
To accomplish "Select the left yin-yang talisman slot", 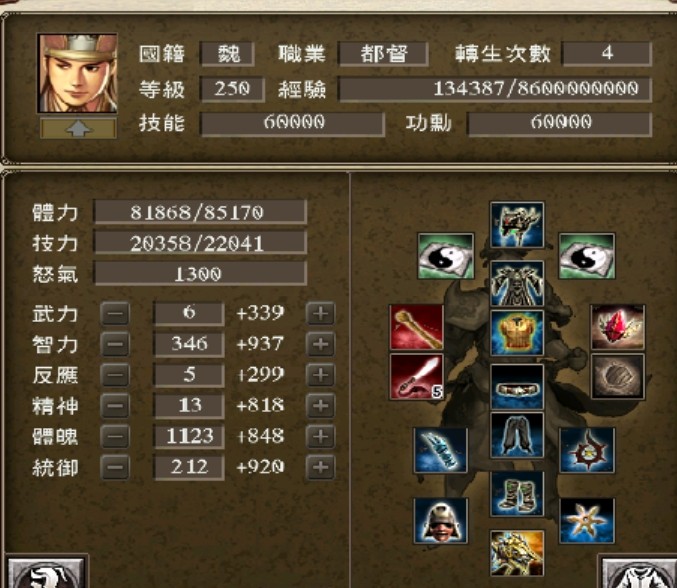I will (x=446, y=256).
